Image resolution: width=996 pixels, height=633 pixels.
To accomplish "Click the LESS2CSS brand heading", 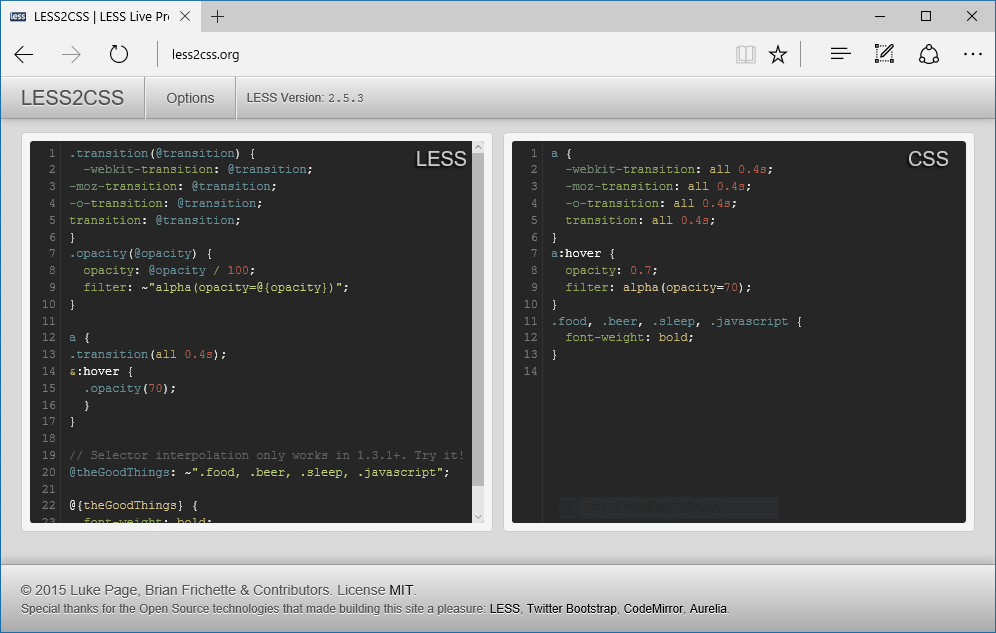I will 71,98.
